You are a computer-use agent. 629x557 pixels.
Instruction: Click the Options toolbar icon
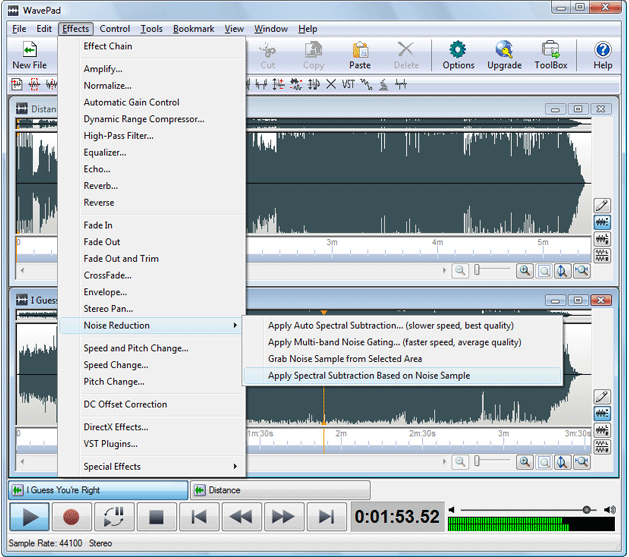click(x=458, y=55)
